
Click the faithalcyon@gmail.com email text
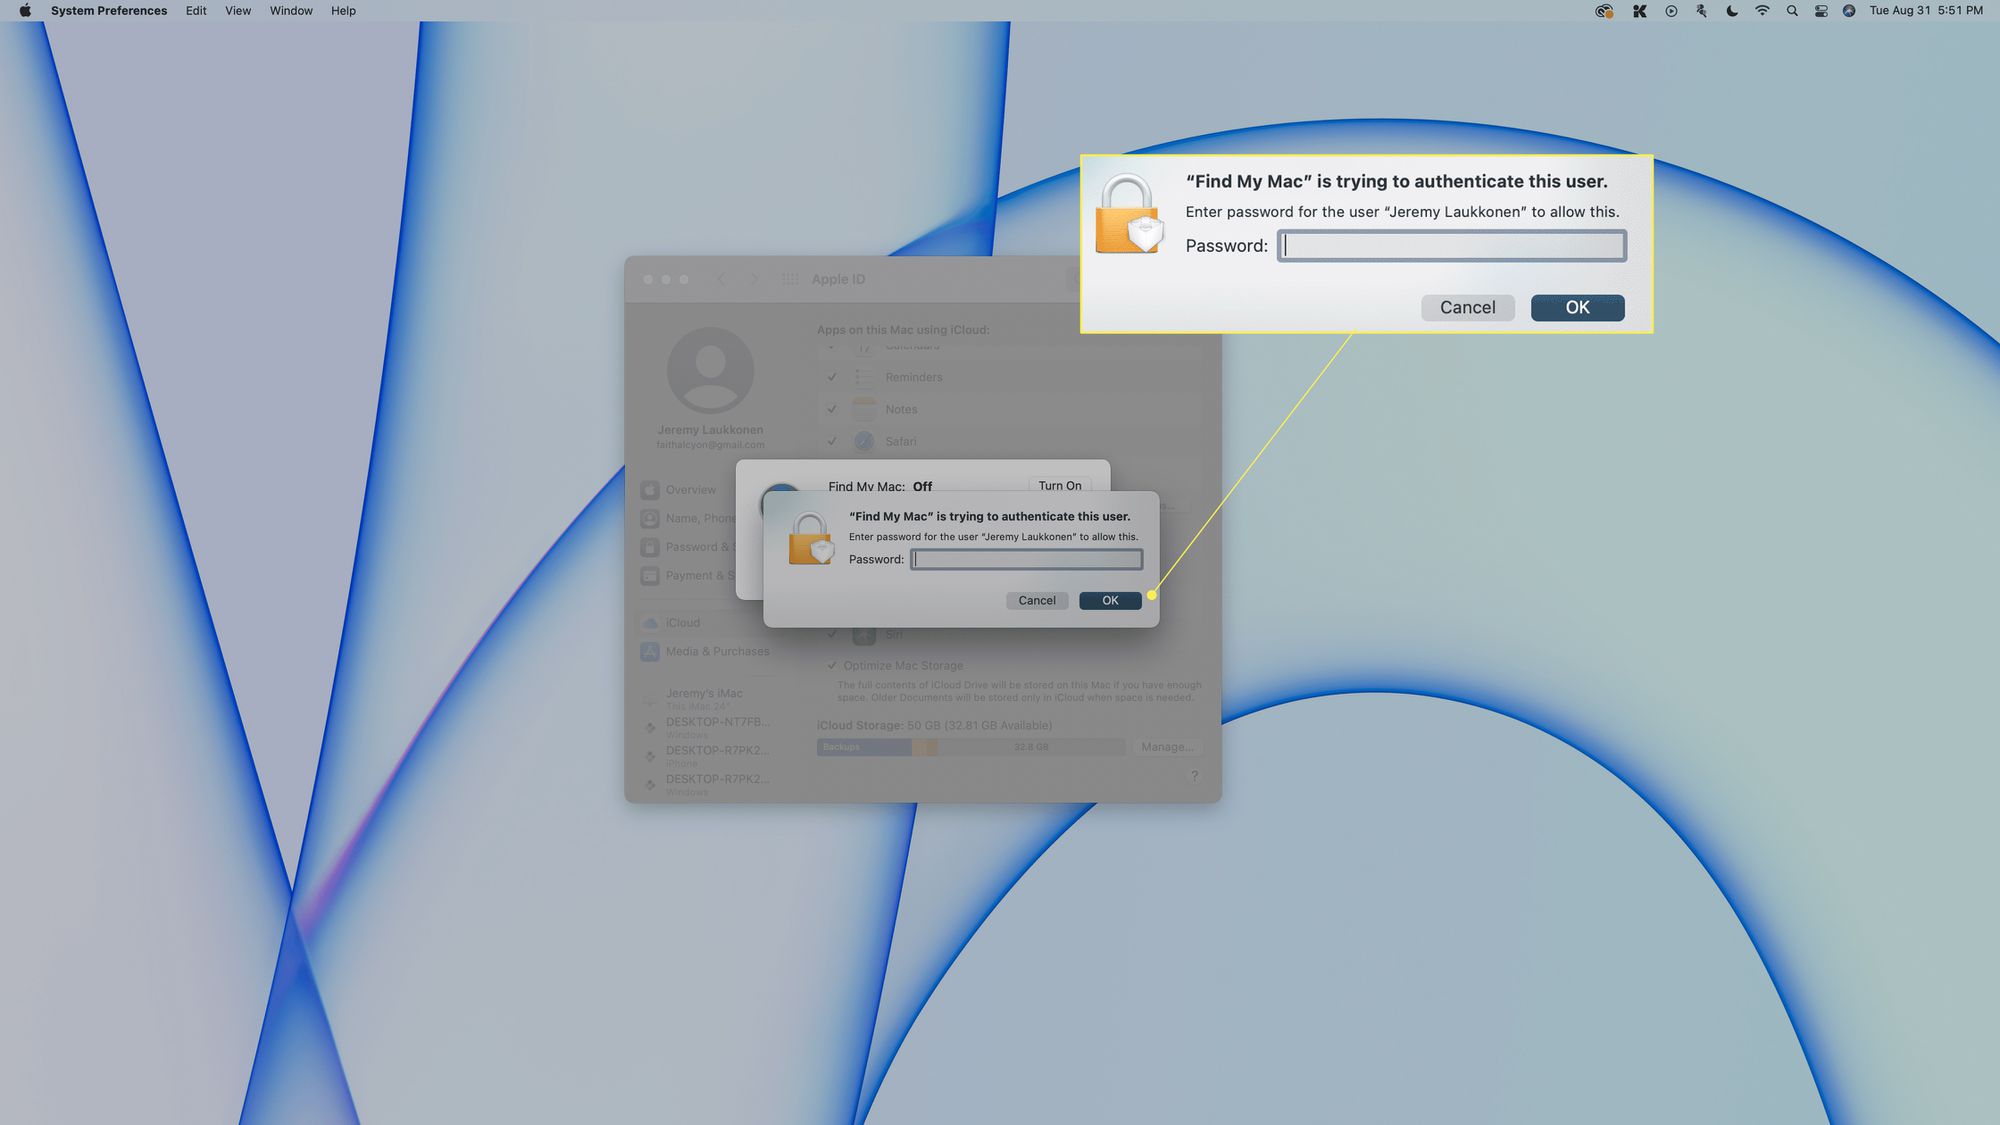pyautogui.click(x=710, y=445)
